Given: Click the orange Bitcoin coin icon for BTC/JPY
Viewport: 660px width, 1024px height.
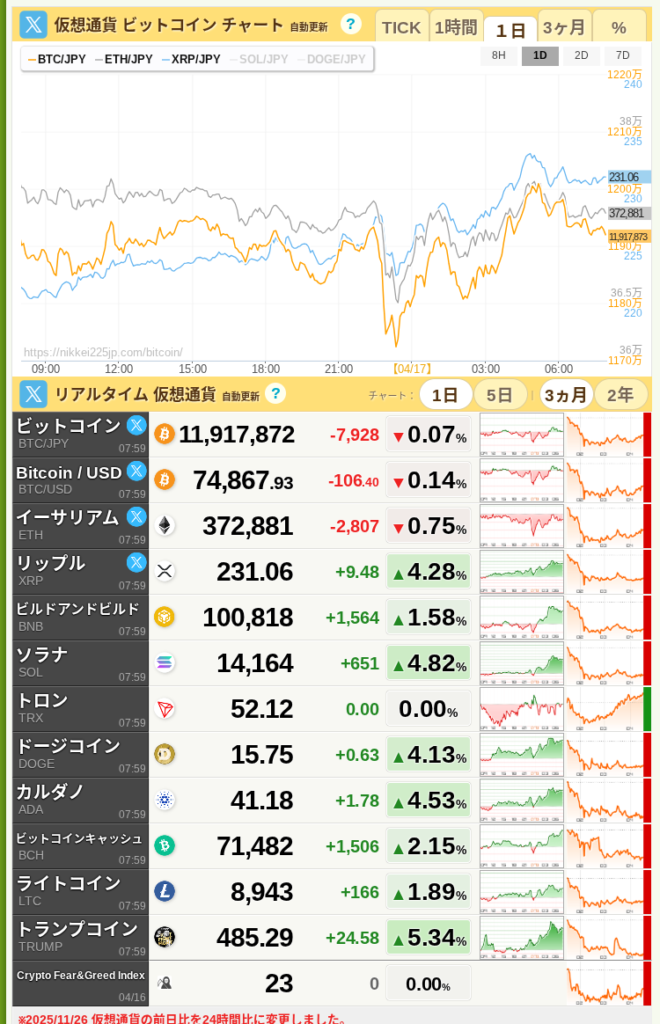Looking at the screenshot, I should (164, 435).
